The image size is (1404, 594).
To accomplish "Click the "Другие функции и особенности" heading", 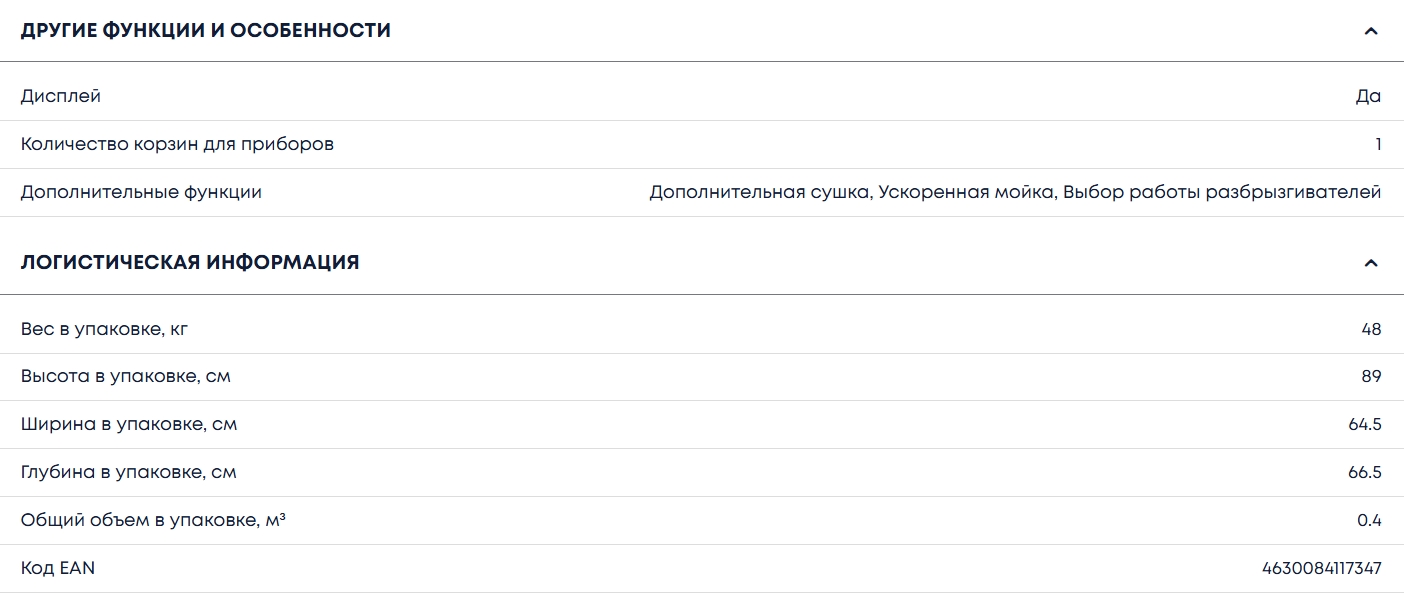I will click(206, 31).
